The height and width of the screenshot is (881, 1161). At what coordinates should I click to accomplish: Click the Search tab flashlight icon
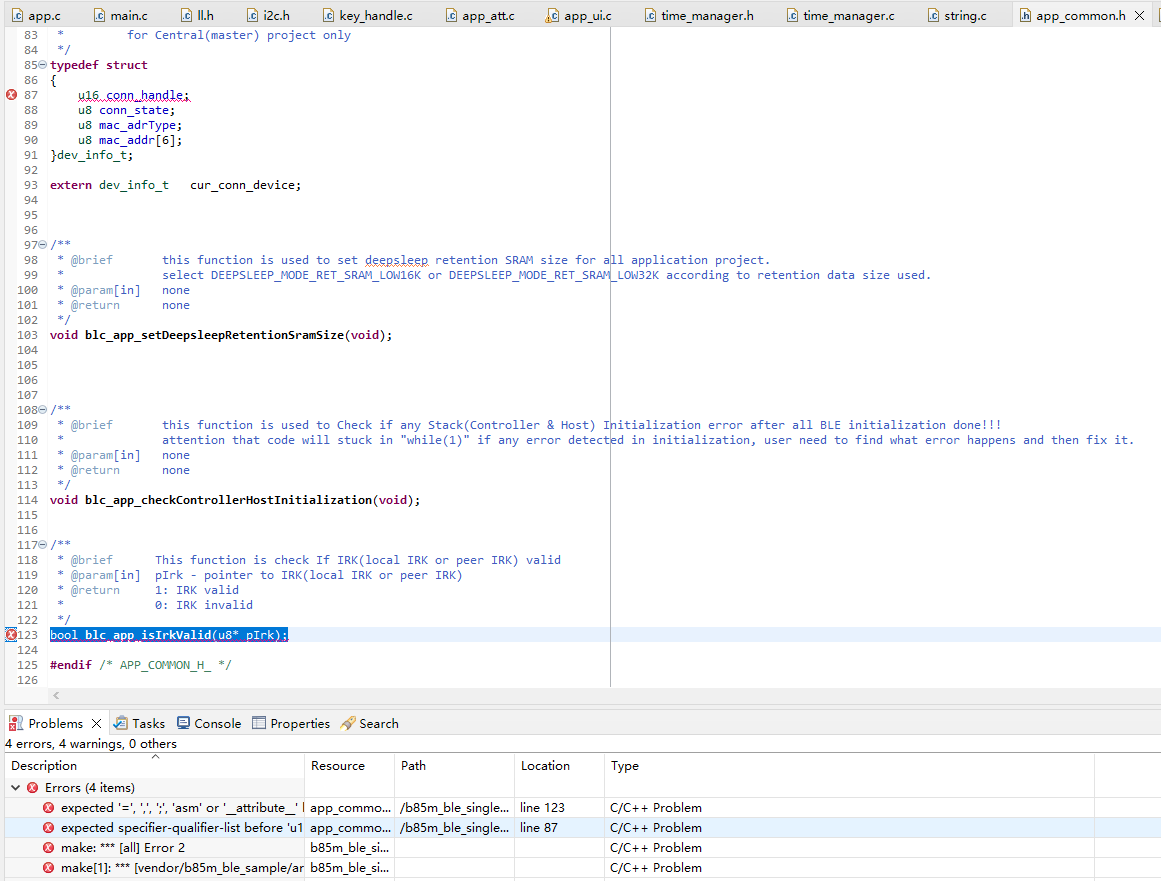[x=347, y=723]
